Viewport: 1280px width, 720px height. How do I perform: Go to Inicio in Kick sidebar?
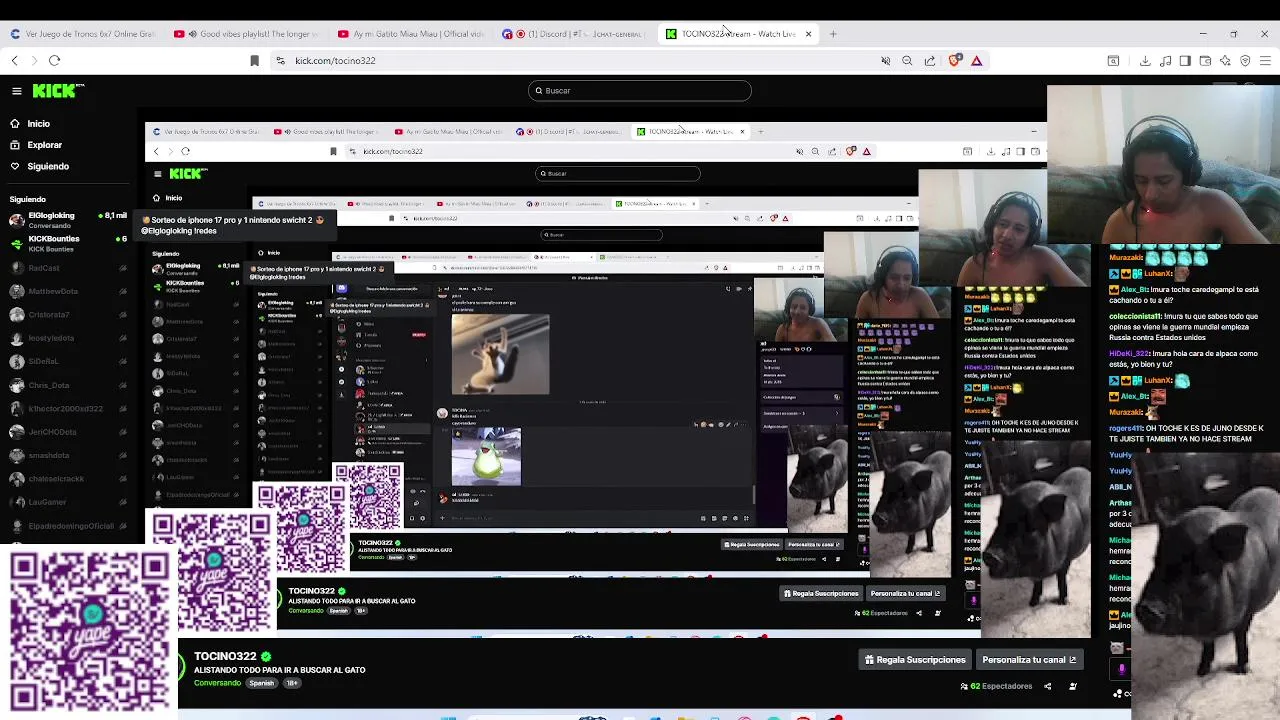[x=39, y=124]
